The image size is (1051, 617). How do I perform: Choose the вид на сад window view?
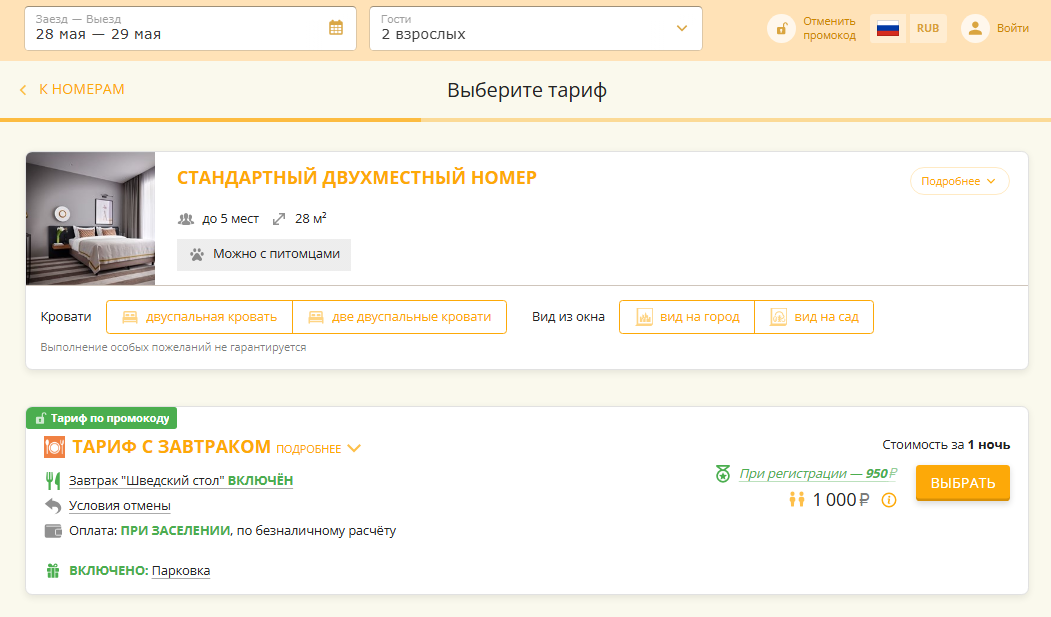(x=814, y=317)
